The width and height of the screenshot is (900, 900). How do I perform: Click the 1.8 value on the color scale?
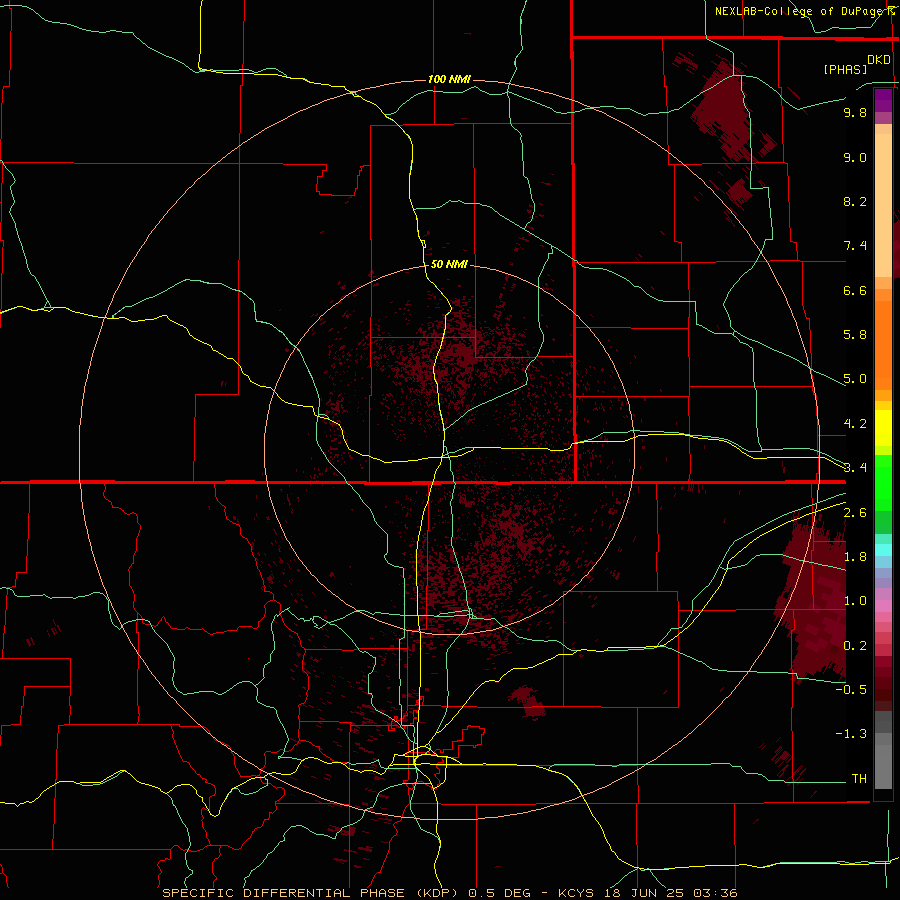coord(855,557)
